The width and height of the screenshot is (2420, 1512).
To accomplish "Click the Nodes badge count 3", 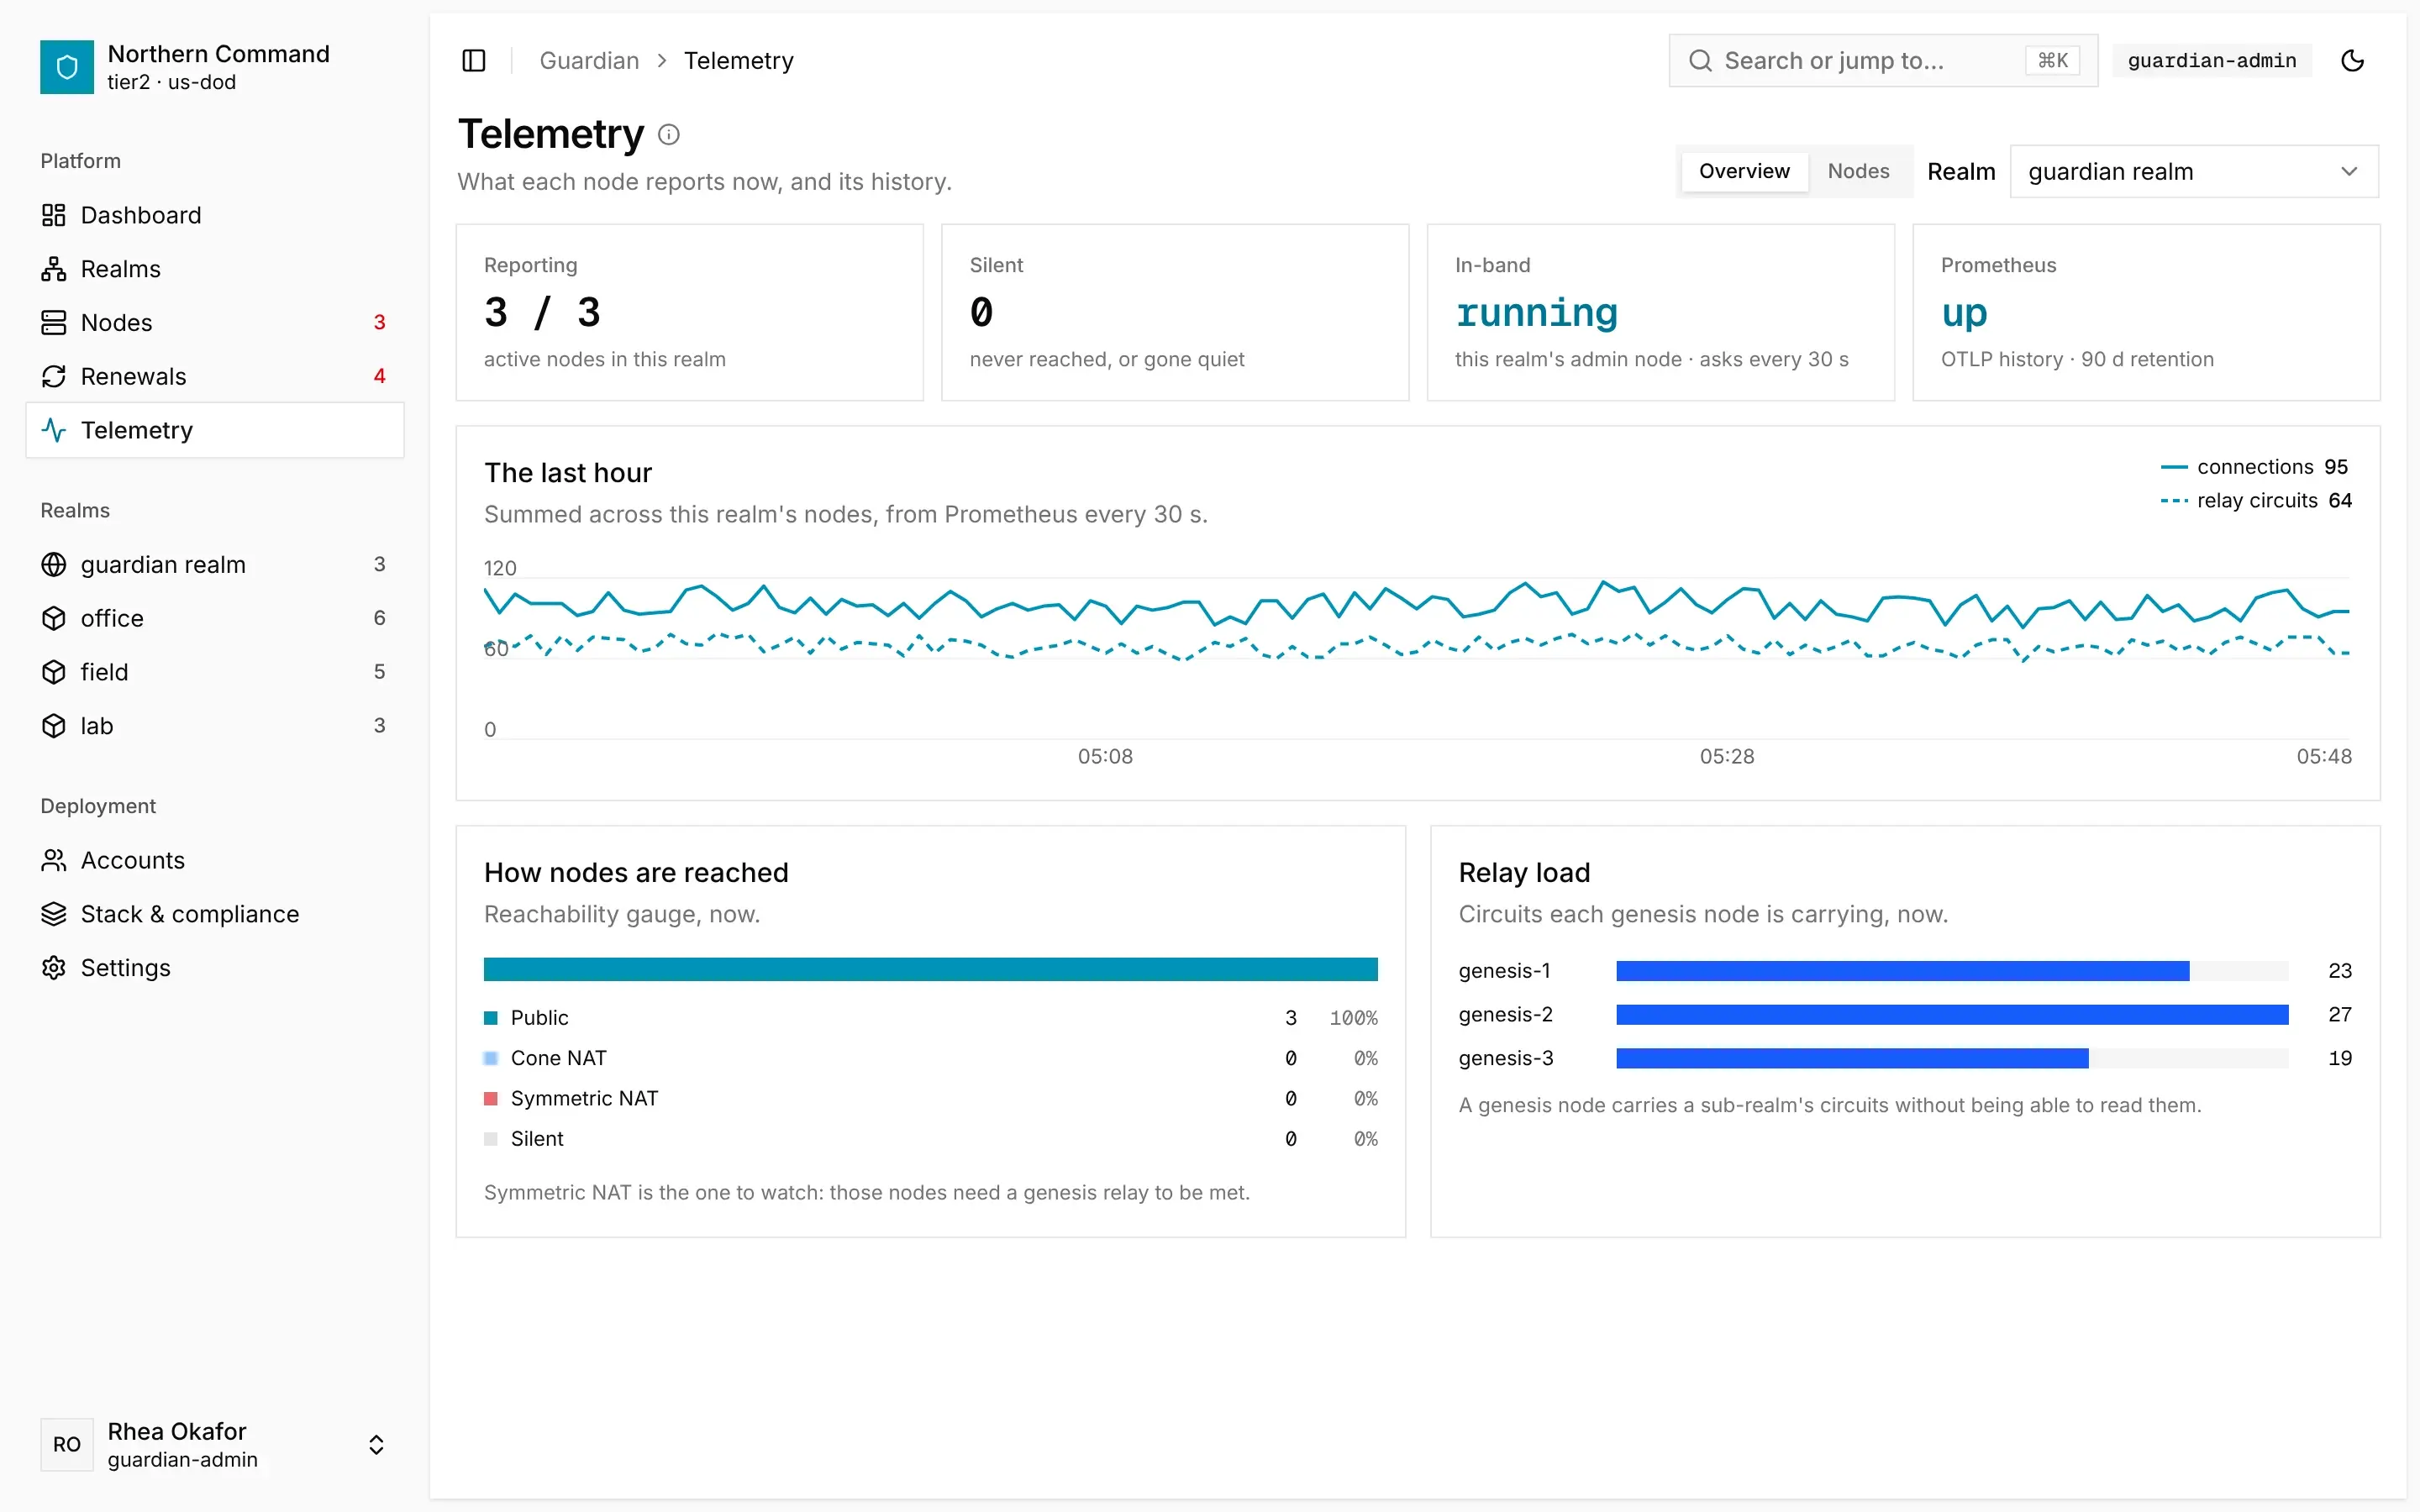I will click(379, 323).
